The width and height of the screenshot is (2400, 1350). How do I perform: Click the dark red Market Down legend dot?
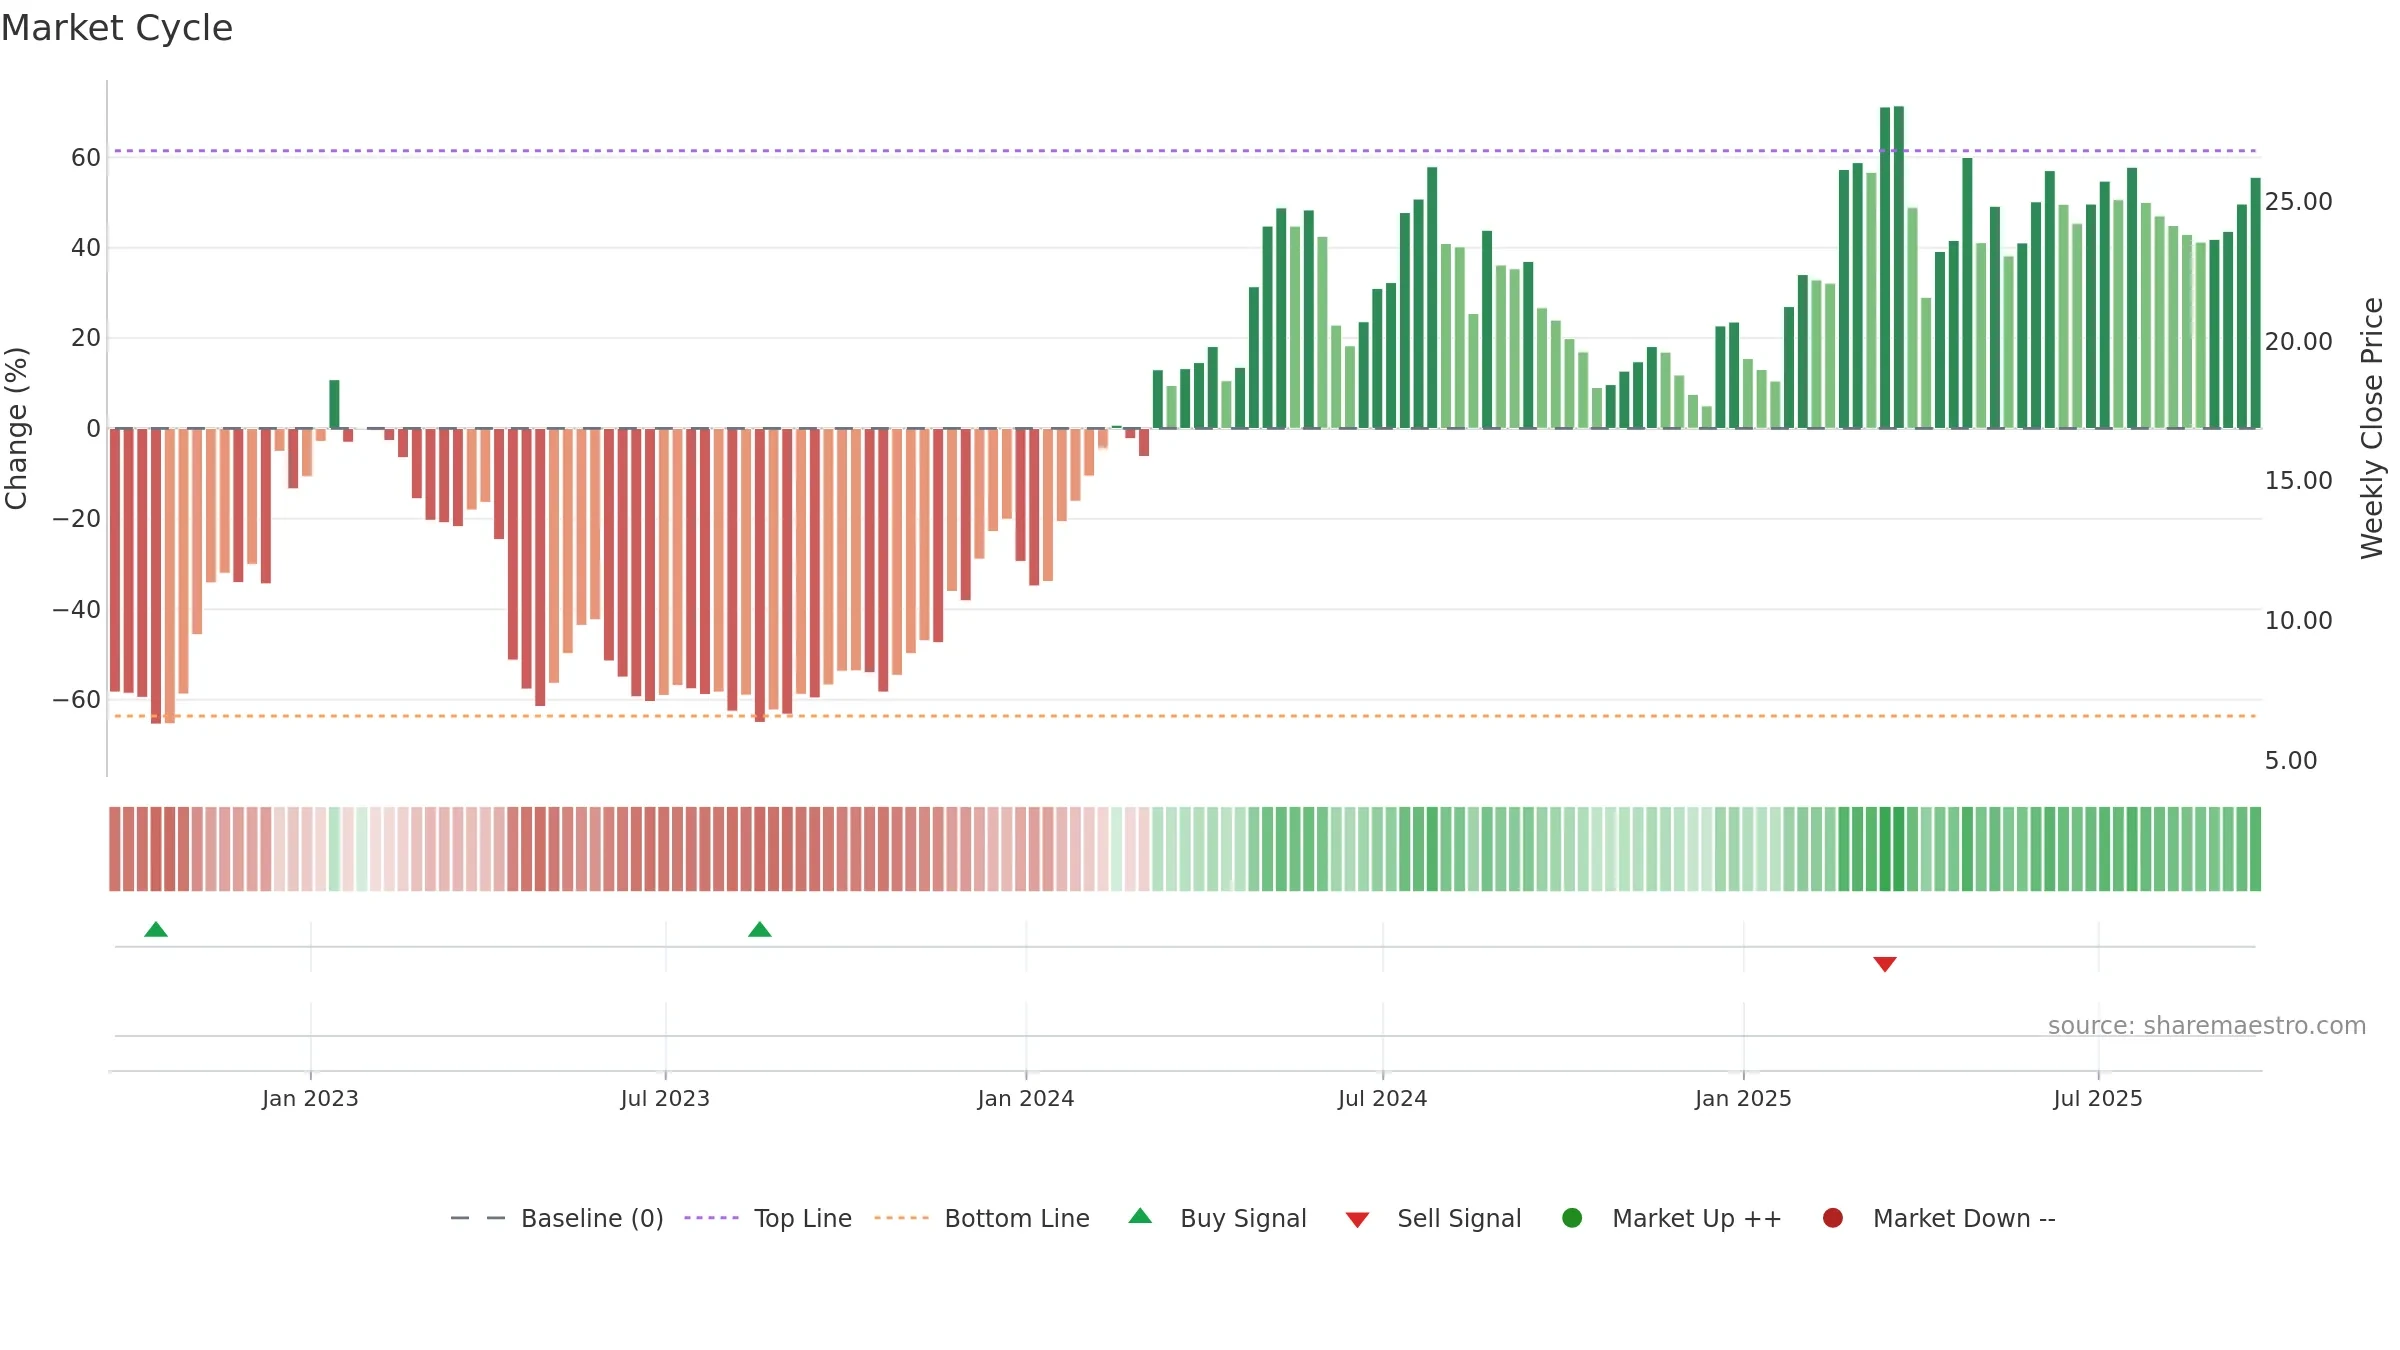coord(1833,1218)
